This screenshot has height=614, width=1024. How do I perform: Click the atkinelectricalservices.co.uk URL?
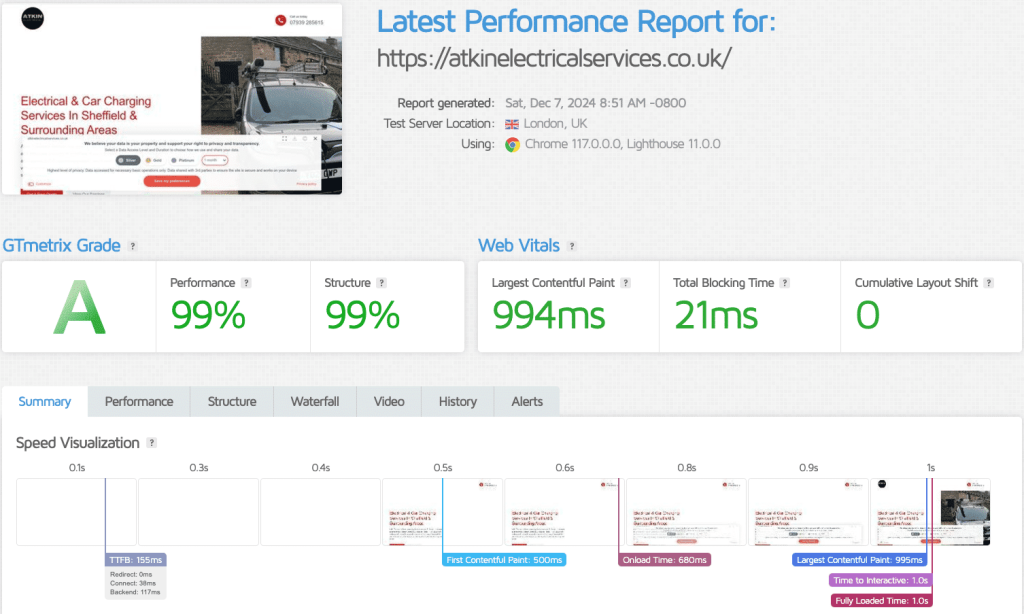[554, 58]
